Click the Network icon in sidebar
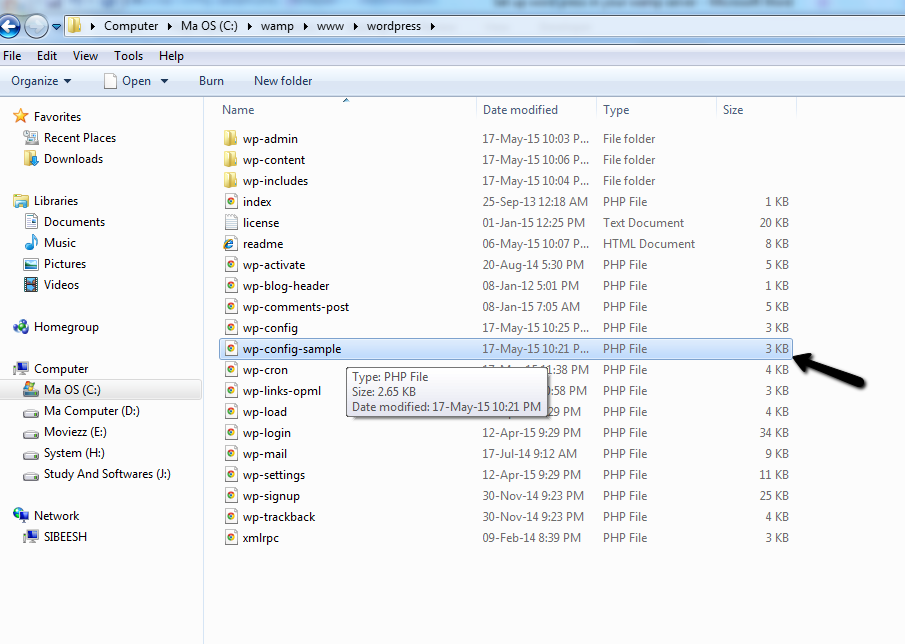 pyautogui.click(x=21, y=515)
